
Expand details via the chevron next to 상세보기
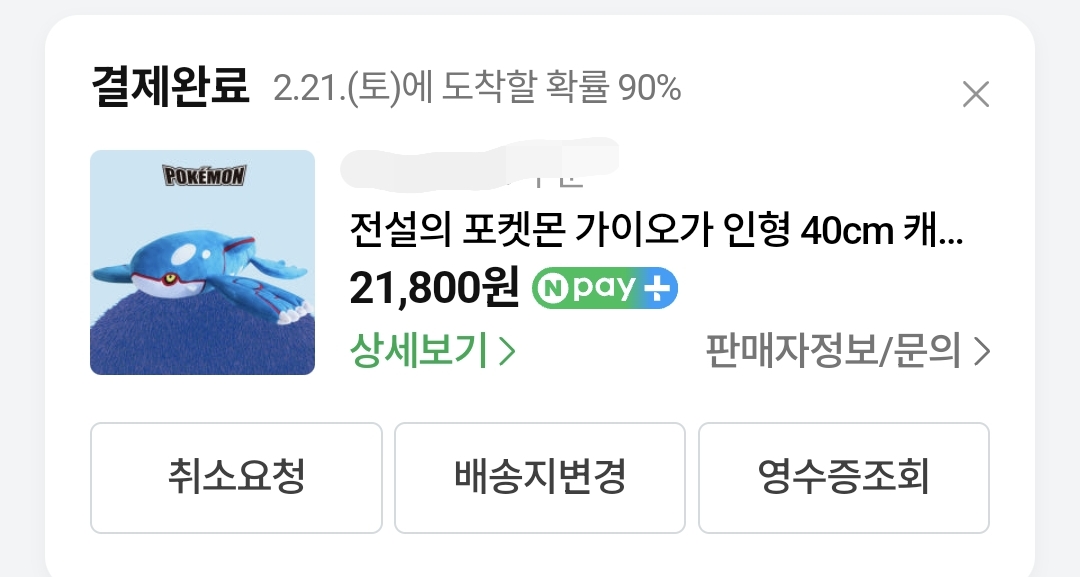506,351
